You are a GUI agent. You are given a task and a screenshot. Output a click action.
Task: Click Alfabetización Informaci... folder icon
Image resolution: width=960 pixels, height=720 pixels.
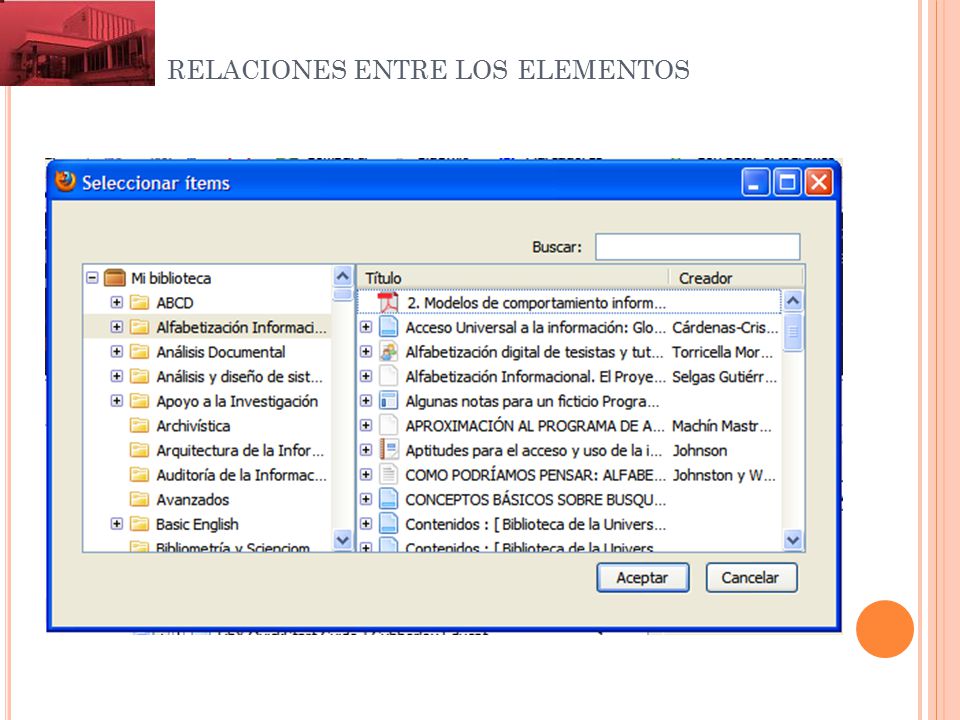click(x=140, y=327)
